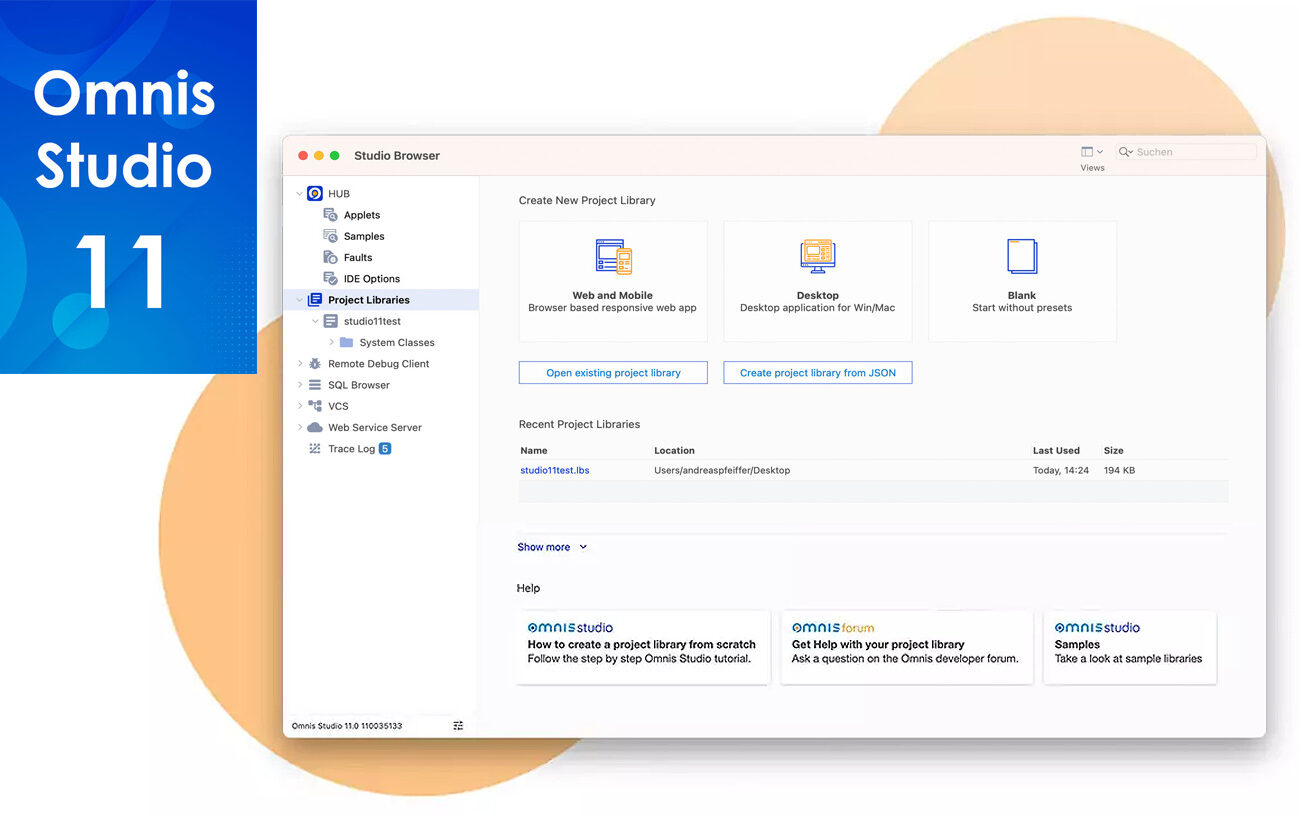Click the Web Service Server cloud icon
The height and width of the screenshot is (818, 1300).
[x=315, y=427]
